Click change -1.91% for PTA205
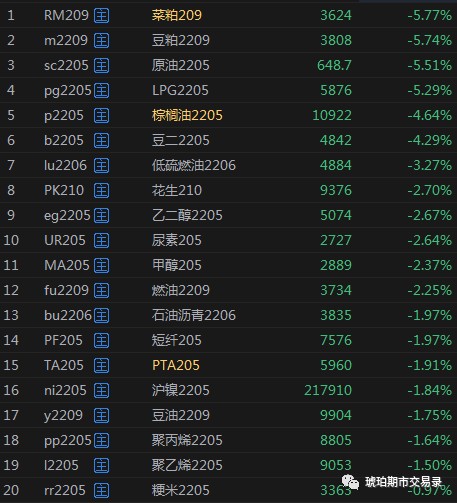The width and height of the screenshot is (457, 503). click(430, 365)
